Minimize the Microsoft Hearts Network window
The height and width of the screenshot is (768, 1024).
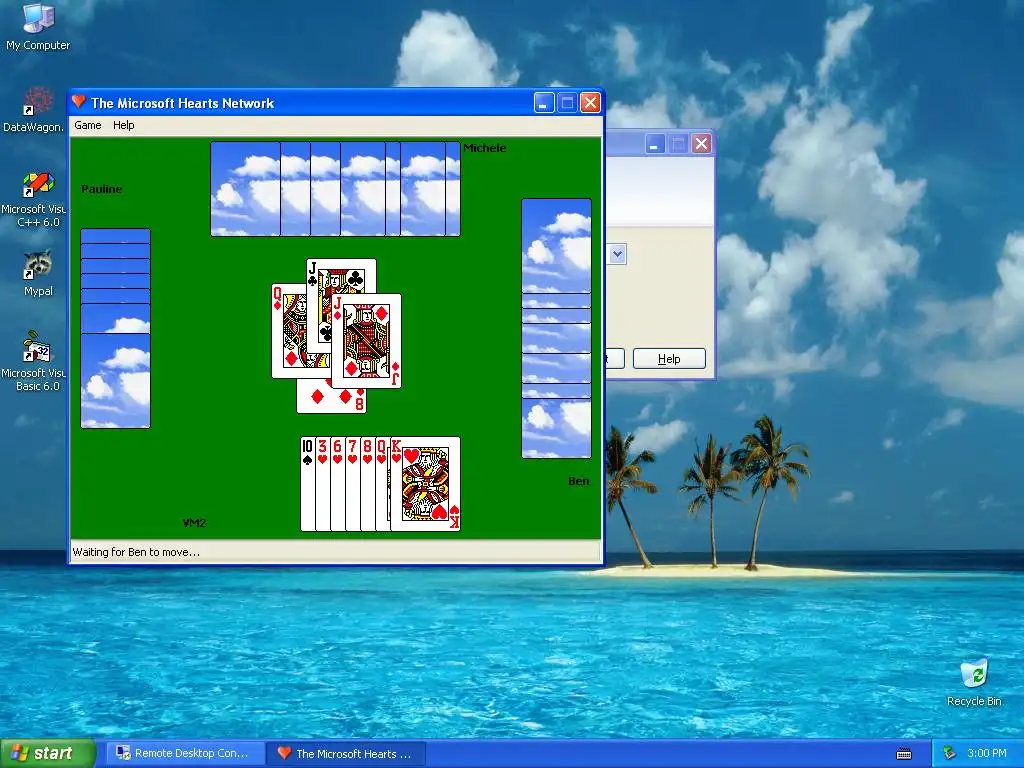click(x=544, y=103)
